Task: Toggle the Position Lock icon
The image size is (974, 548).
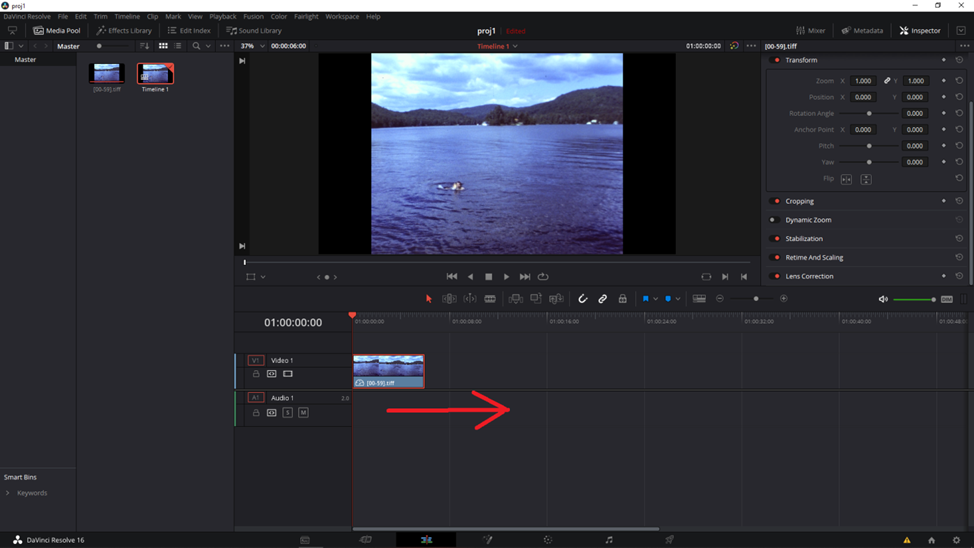Action: coord(622,299)
